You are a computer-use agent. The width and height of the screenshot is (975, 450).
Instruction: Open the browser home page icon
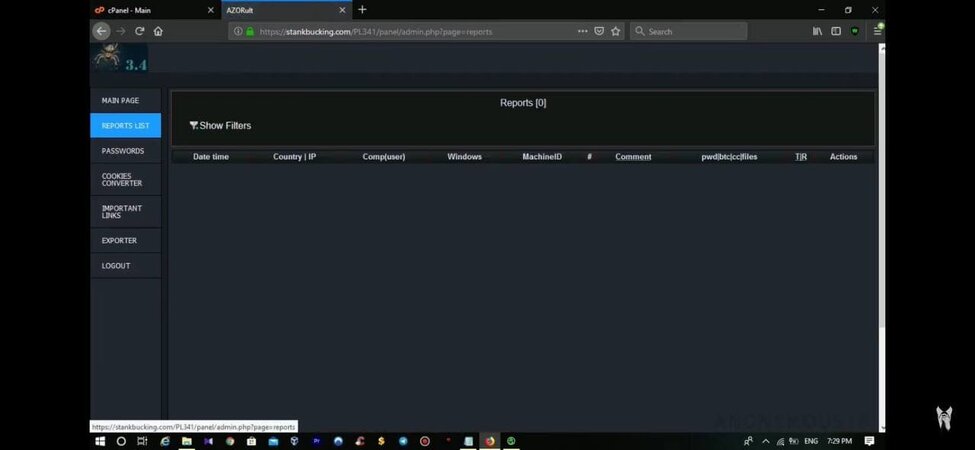(x=158, y=31)
